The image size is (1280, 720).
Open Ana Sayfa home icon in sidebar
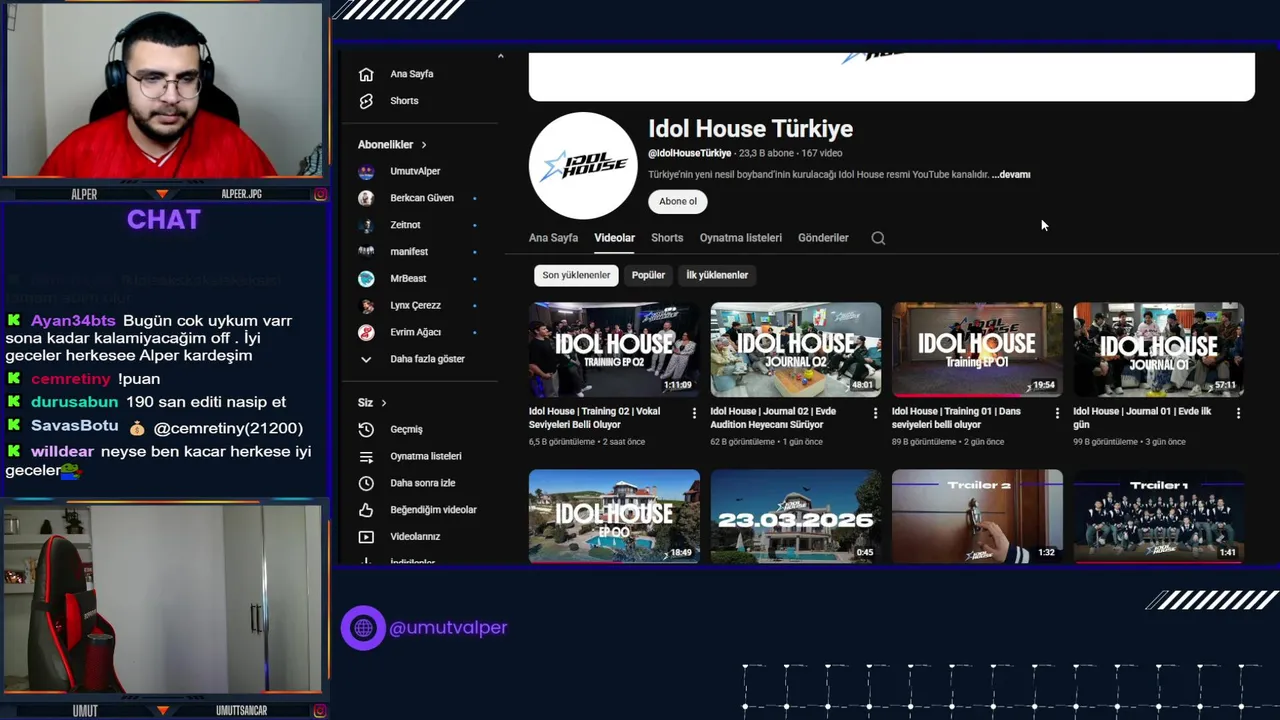point(366,74)
